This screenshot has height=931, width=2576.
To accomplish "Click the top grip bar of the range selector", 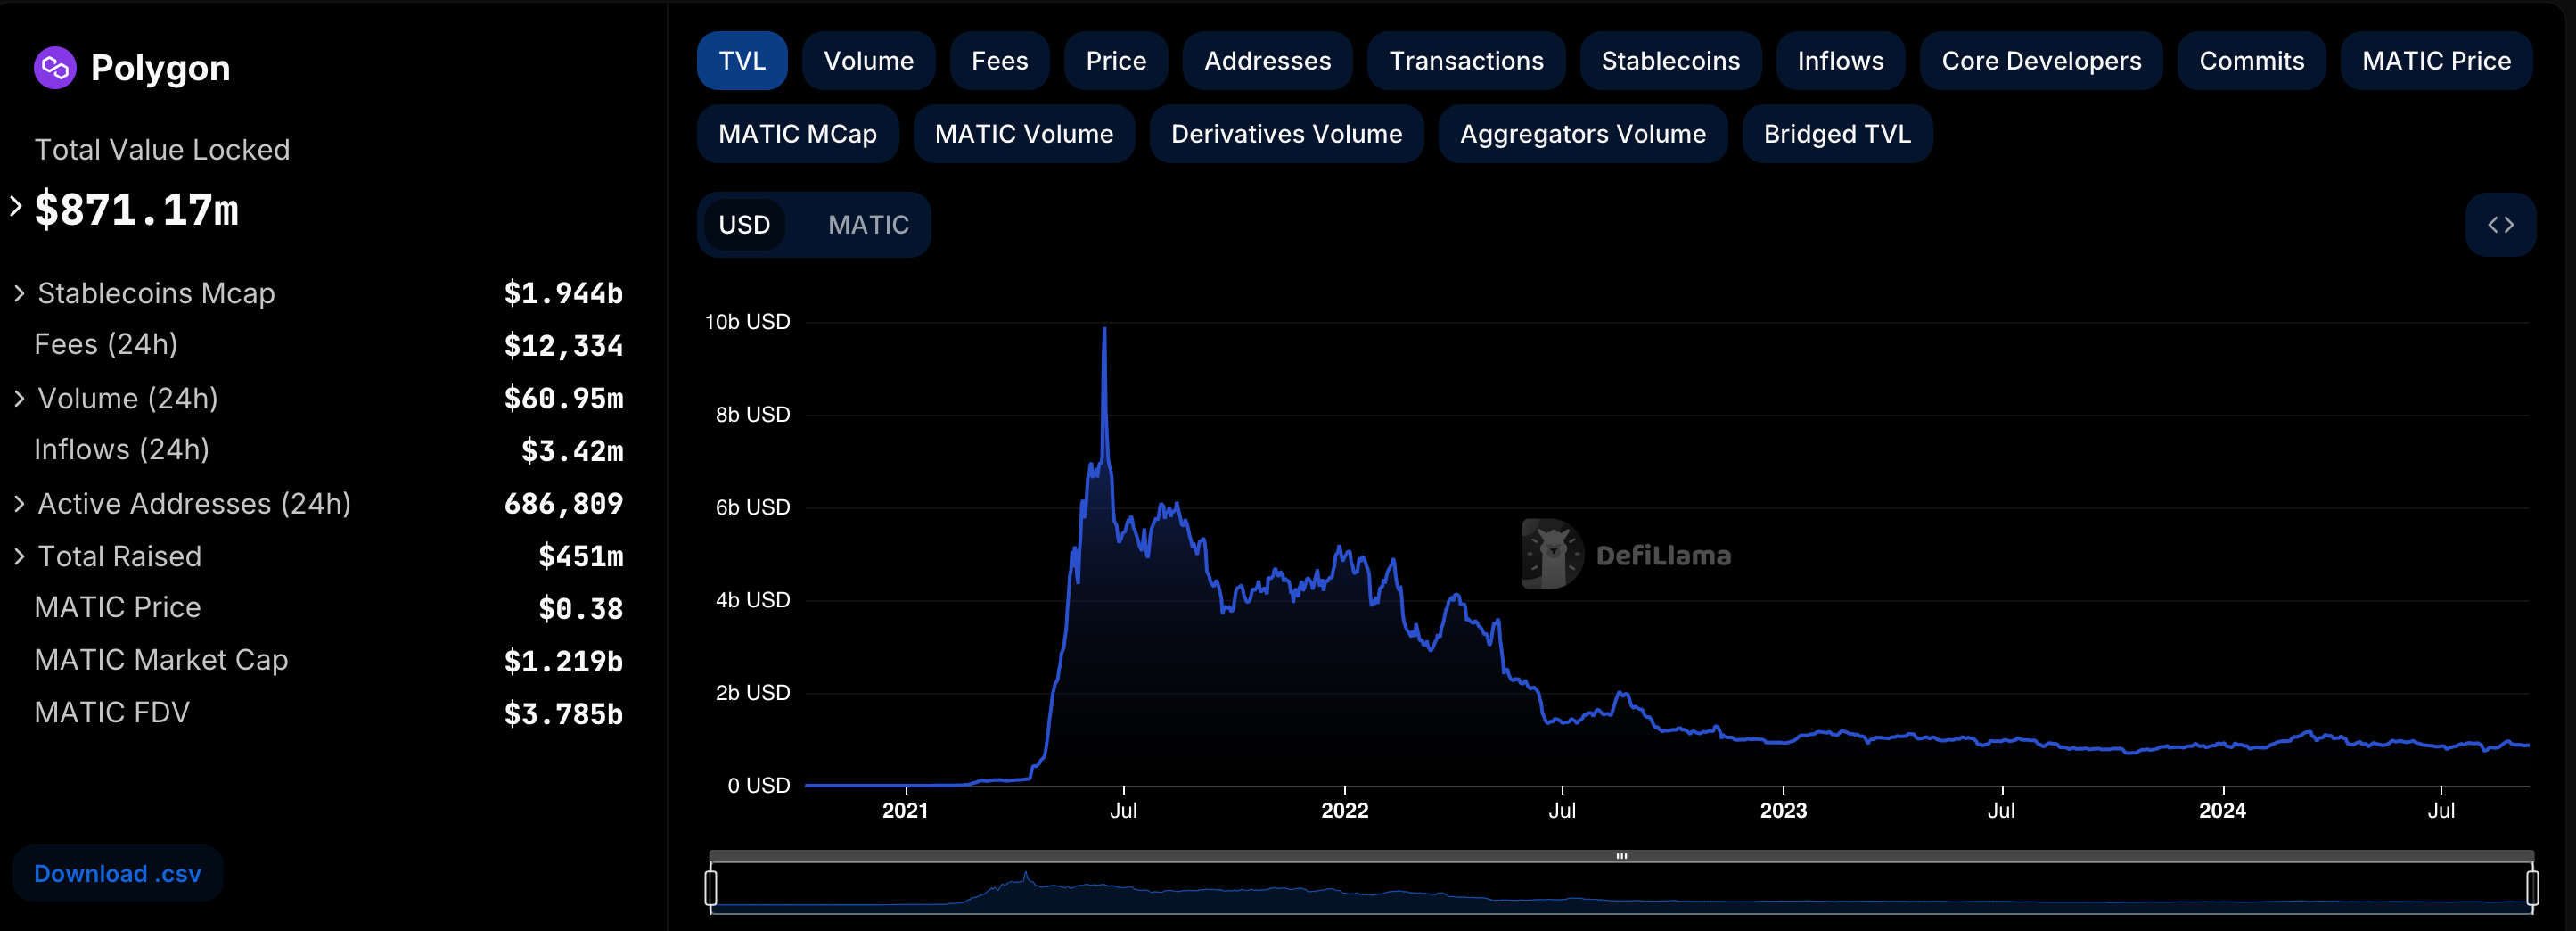I will click(1621, 856).
